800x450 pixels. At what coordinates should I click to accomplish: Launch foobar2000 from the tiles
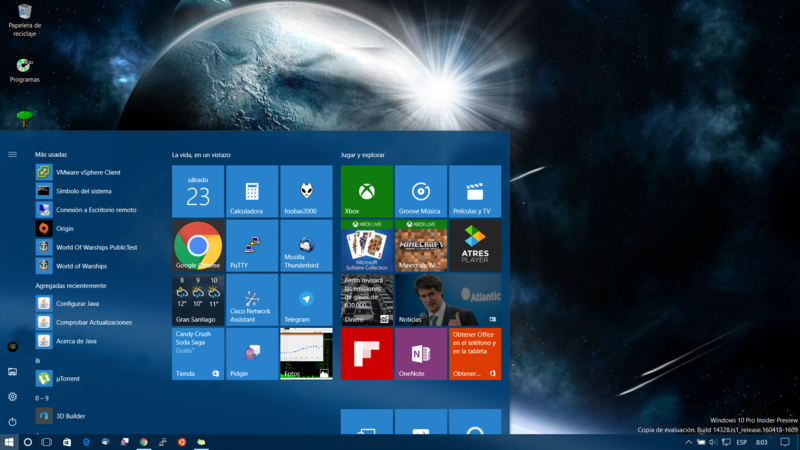(306, 192)
